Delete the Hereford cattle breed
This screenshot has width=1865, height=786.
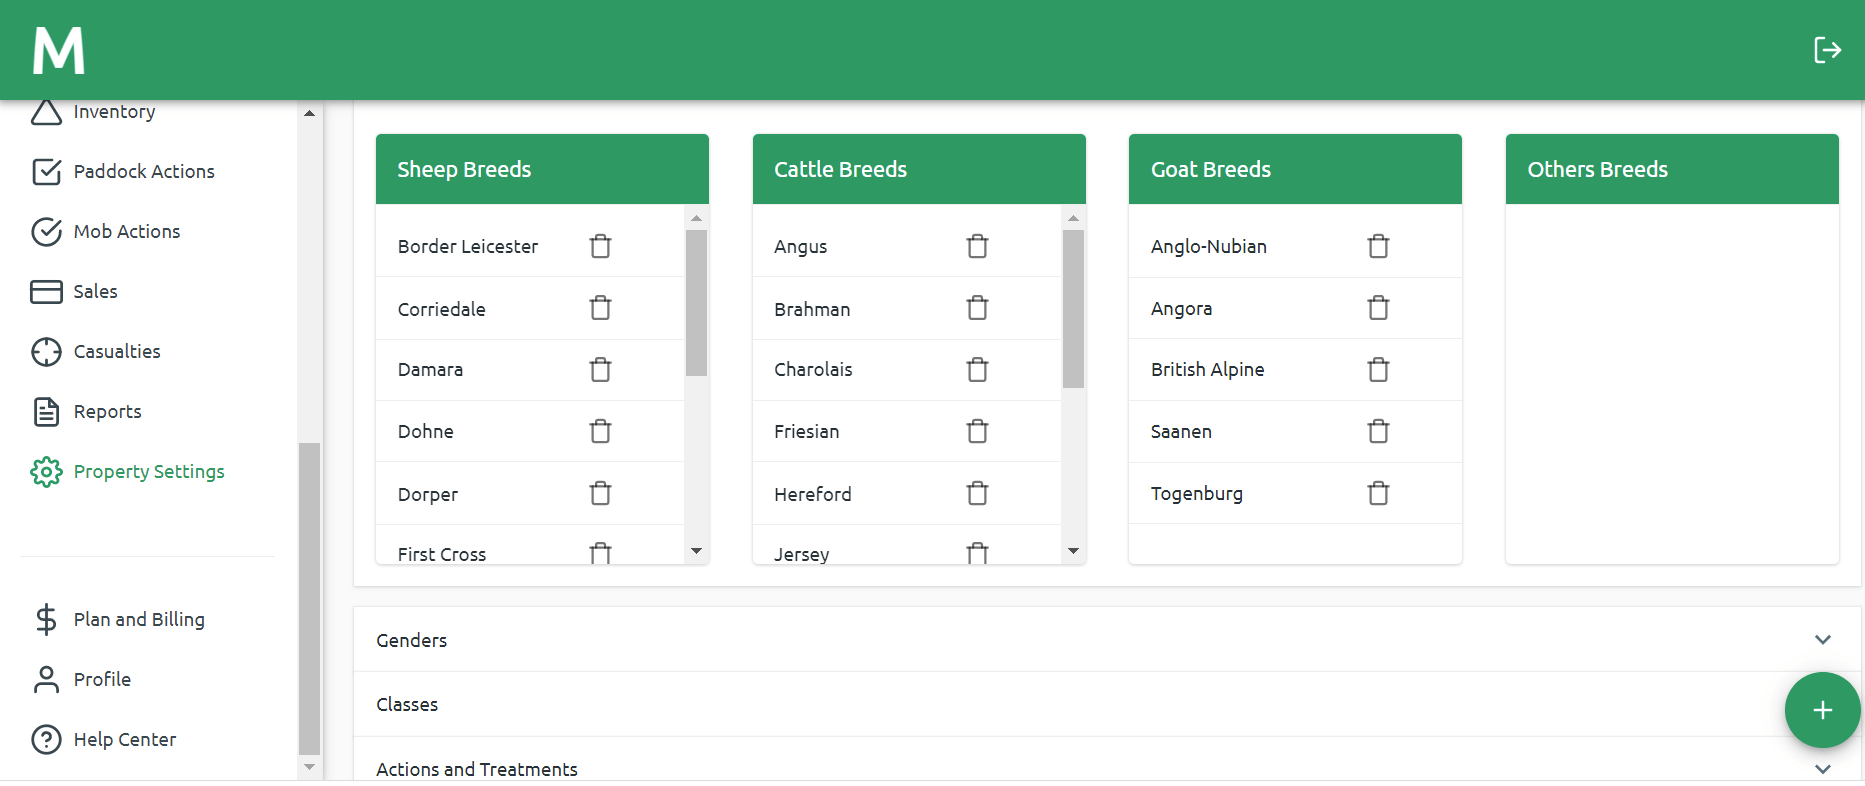click(x=977, y=493)
